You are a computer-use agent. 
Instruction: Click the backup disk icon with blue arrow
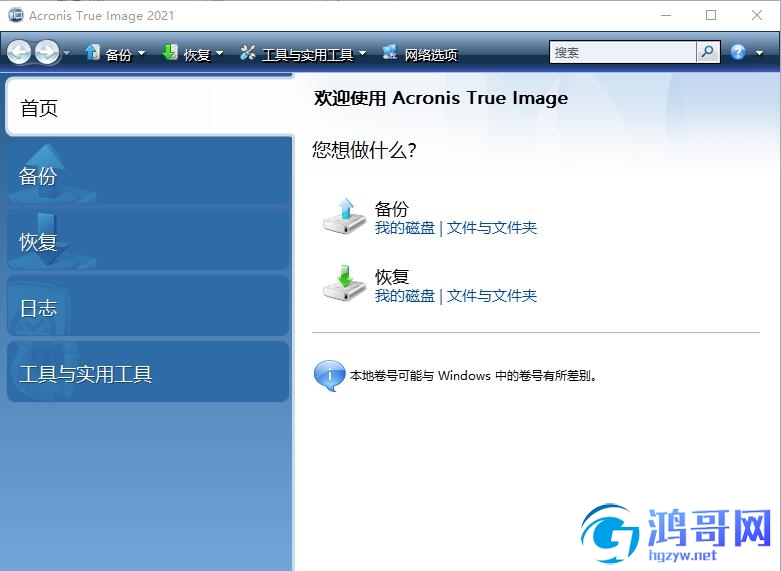[344, 216]
